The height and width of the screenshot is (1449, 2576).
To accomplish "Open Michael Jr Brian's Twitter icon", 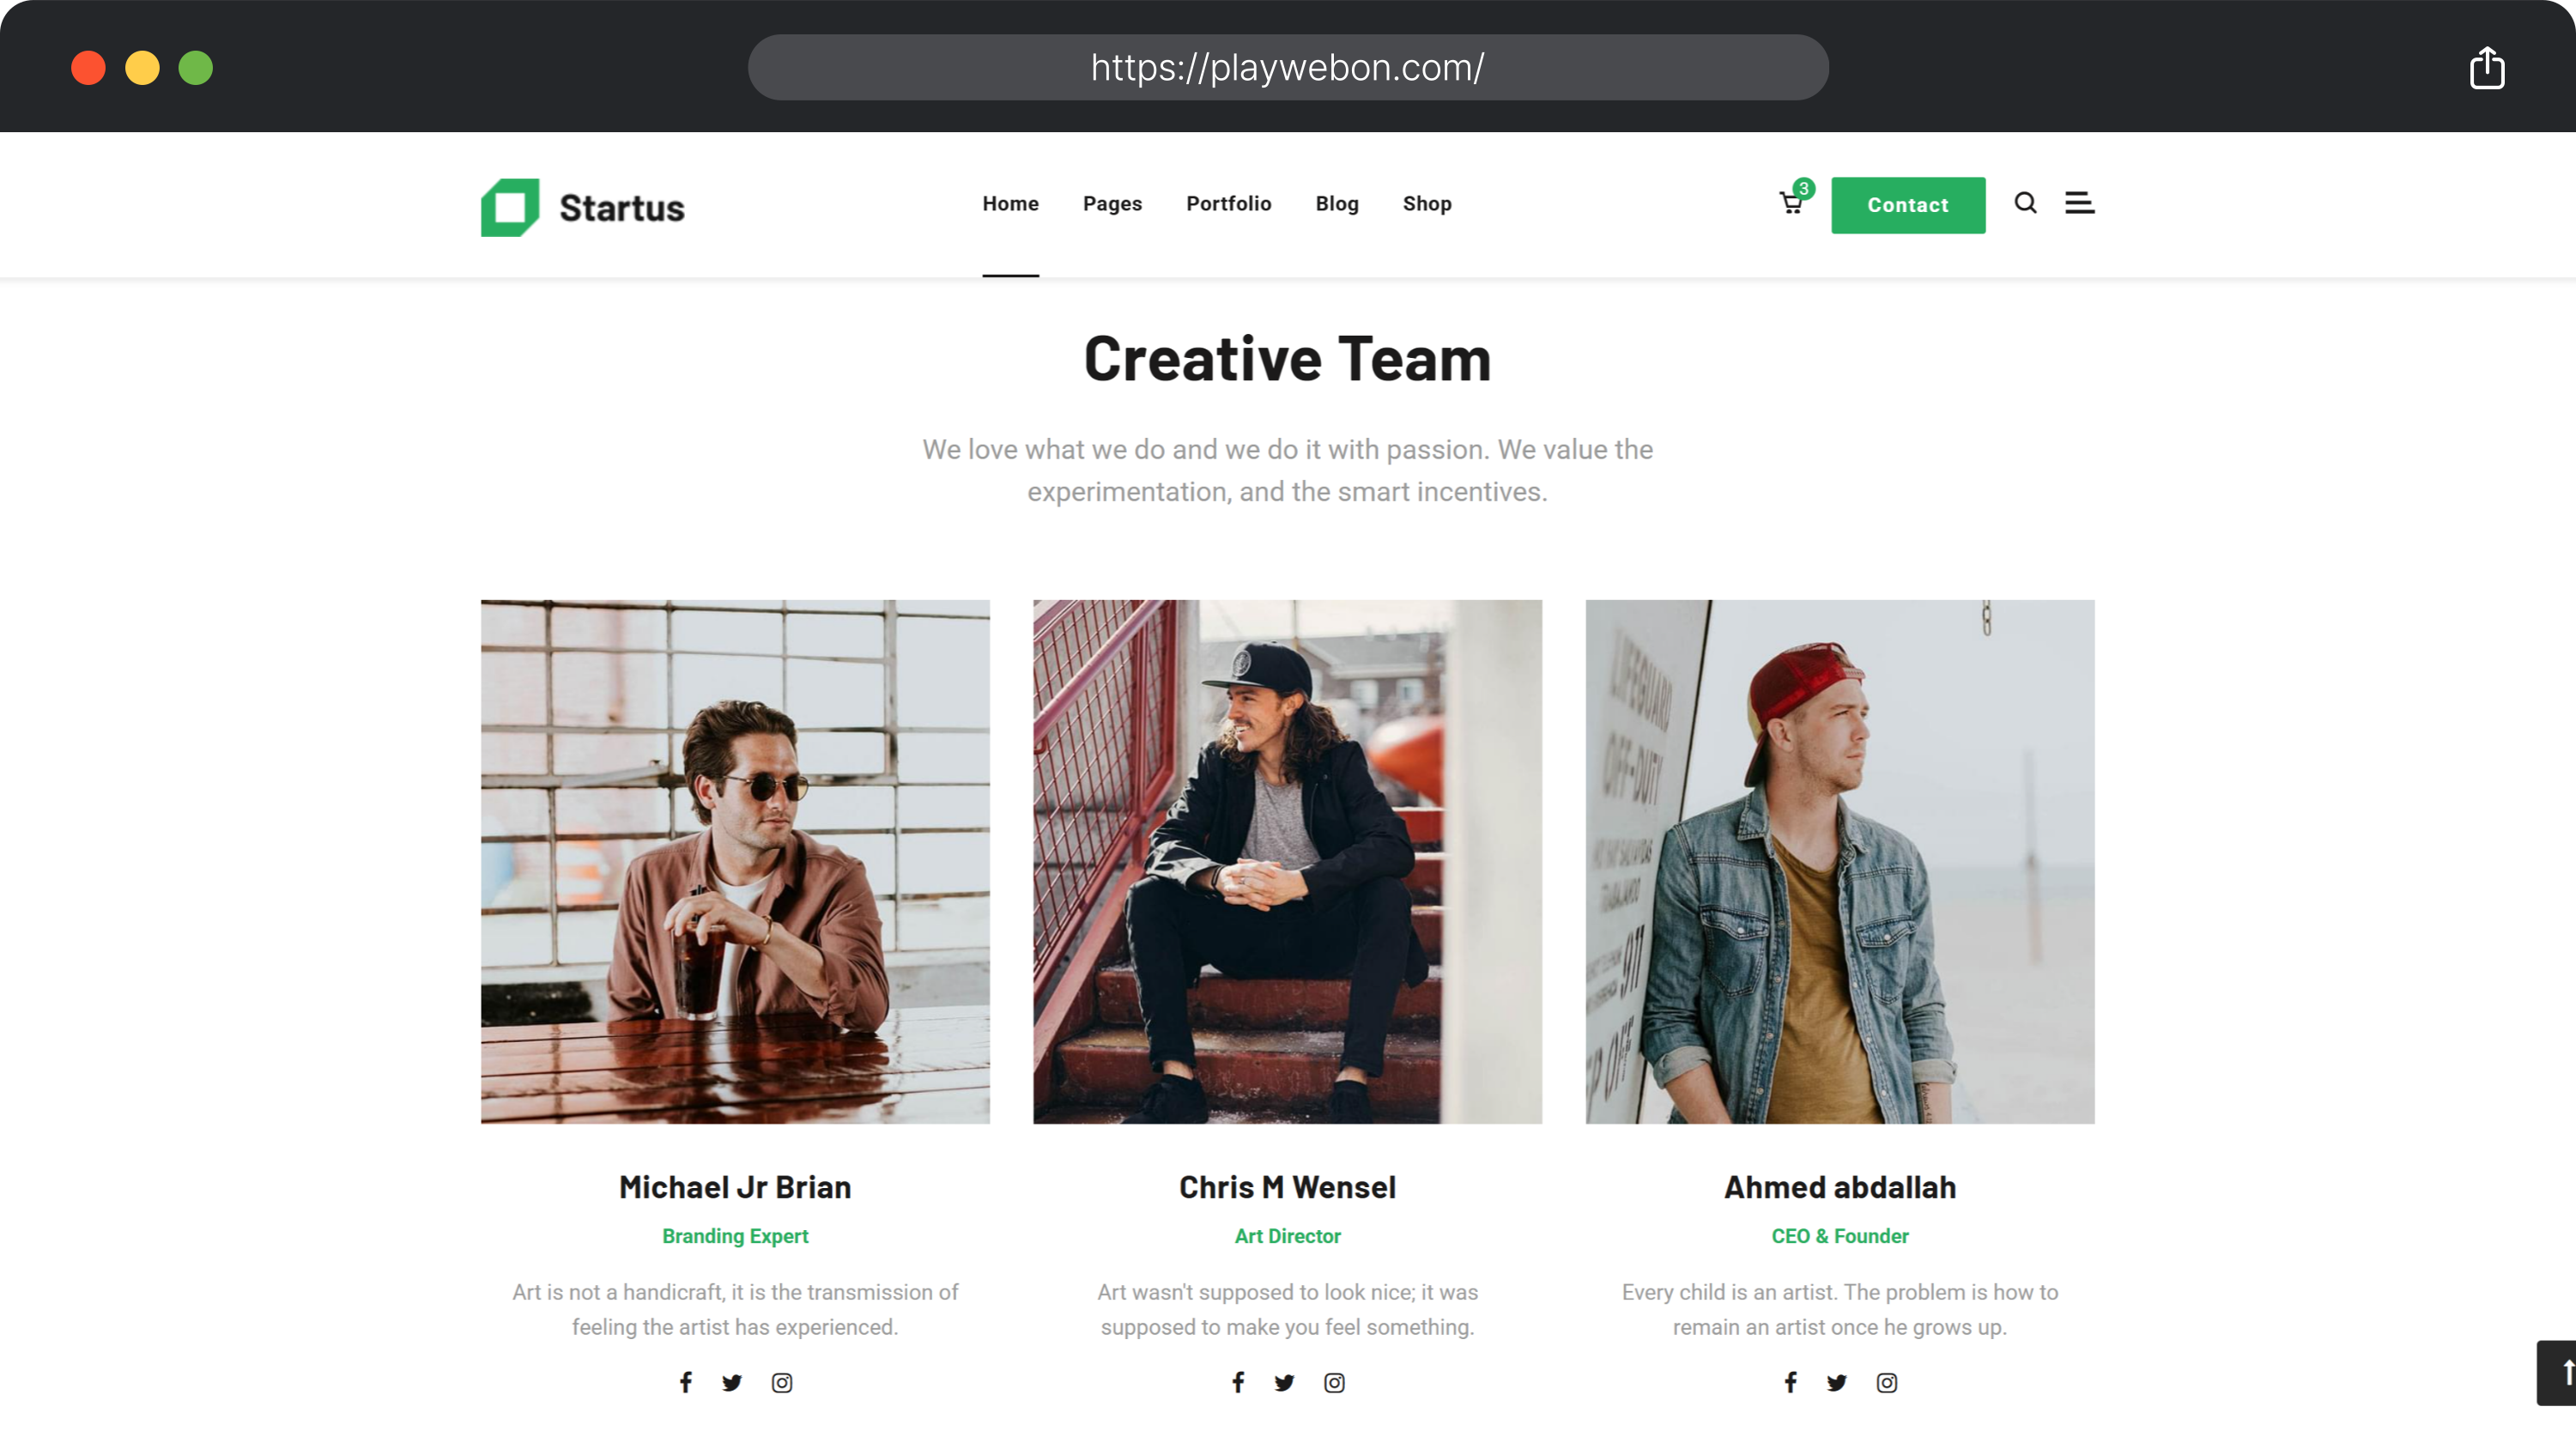I will pyautogui.click(x=732, y=1383).
